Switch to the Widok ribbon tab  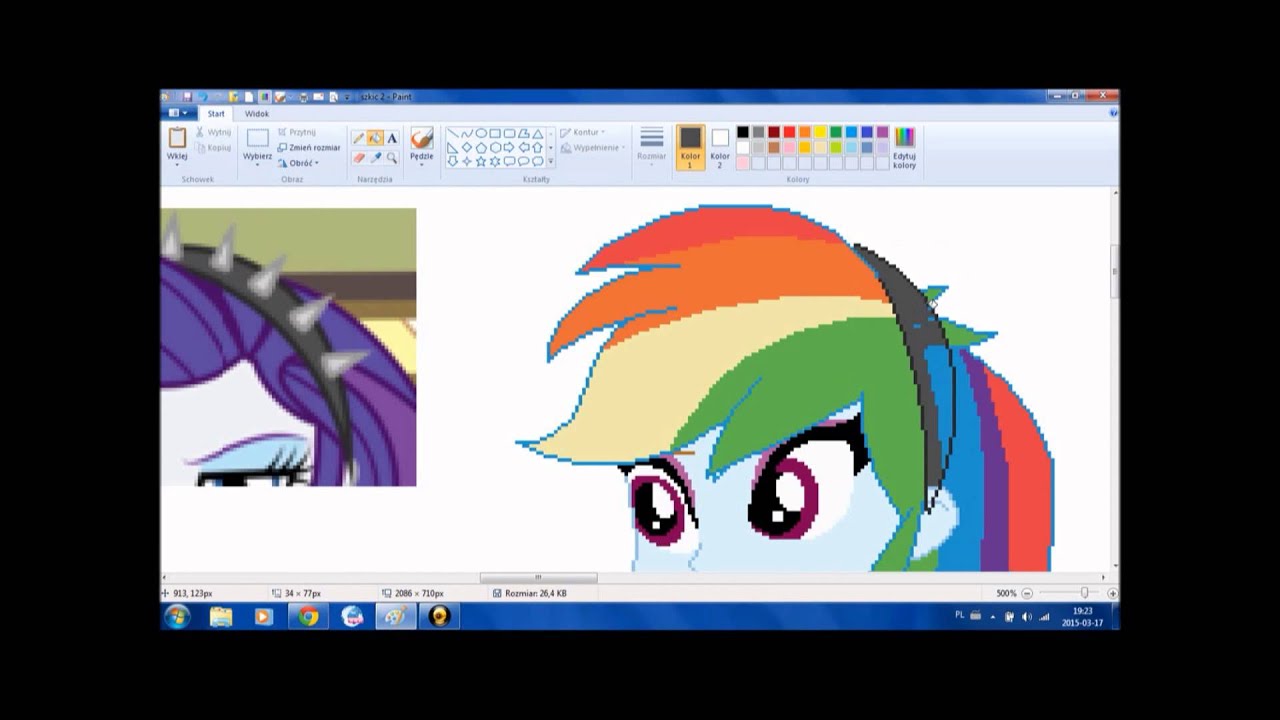coord(257,114)
